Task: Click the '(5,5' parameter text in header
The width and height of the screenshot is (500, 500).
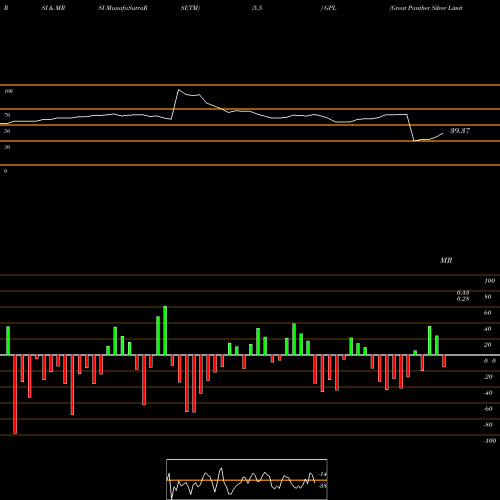Action: click(257, 8)
